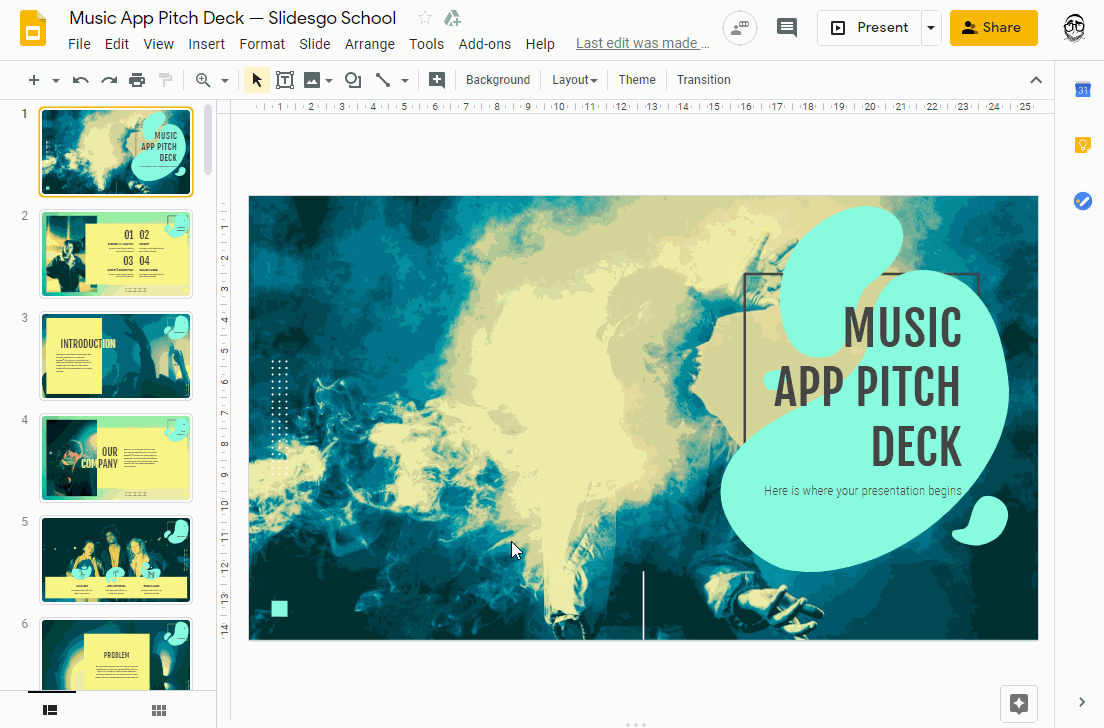Image resolution: width=1104 pixels, height=728 pixels.
Task: Activate the Select cursor tool
Action: point(256,79)
